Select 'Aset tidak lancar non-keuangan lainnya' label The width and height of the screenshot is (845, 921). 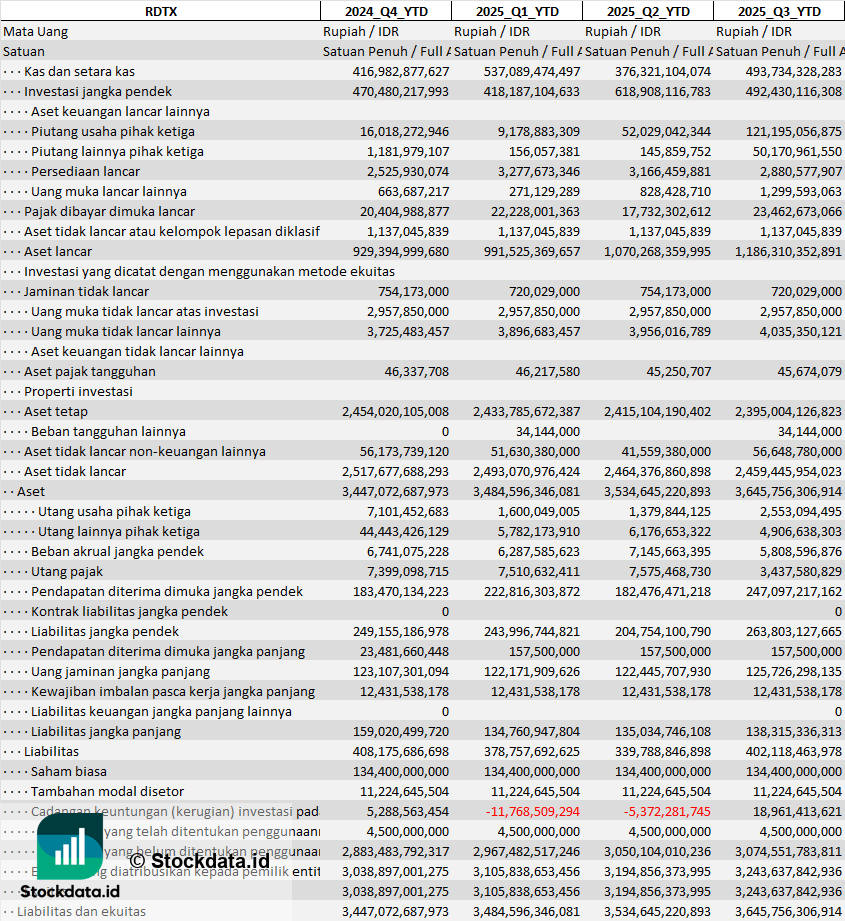(144, 451)
